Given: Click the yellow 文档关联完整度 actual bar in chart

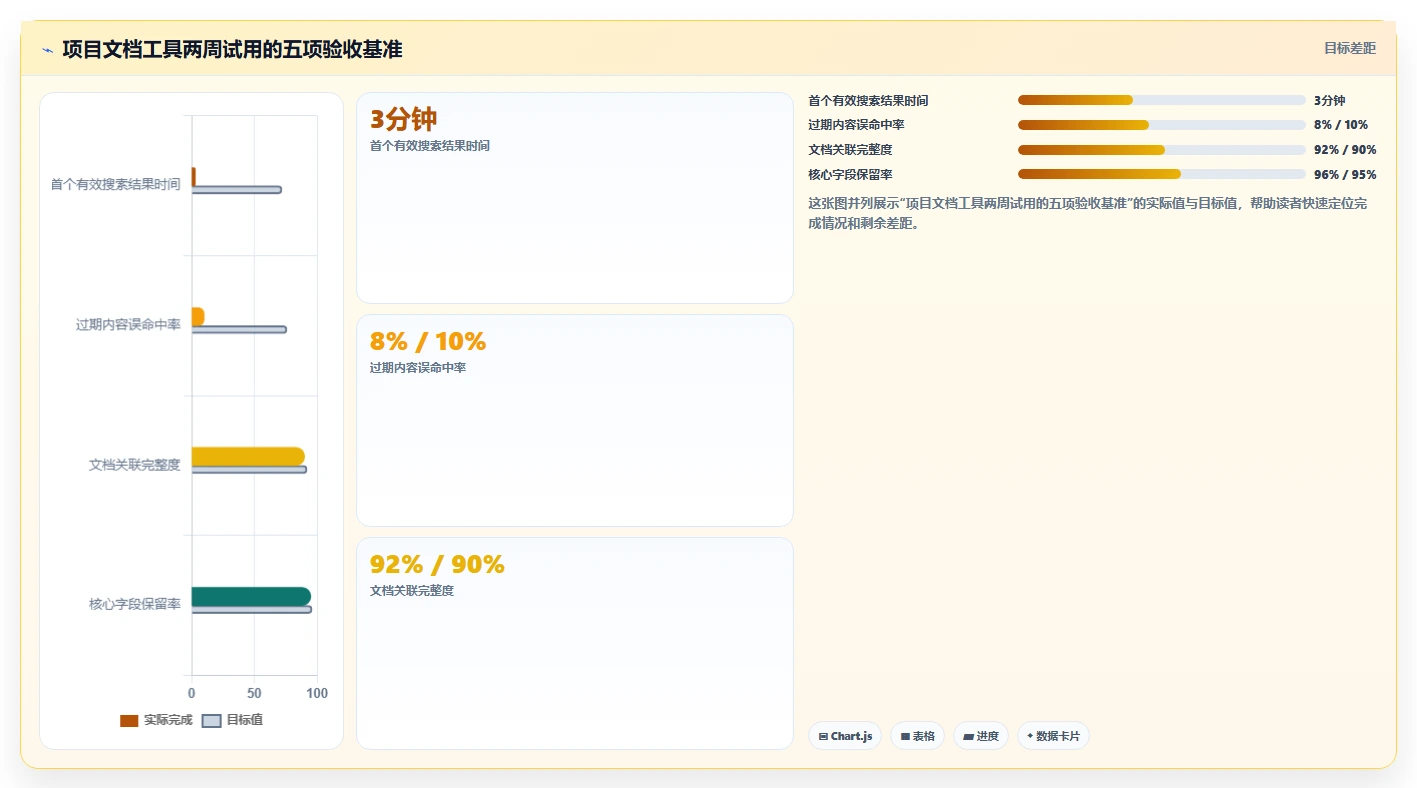Looking at the screenshot, I should 248,457.
